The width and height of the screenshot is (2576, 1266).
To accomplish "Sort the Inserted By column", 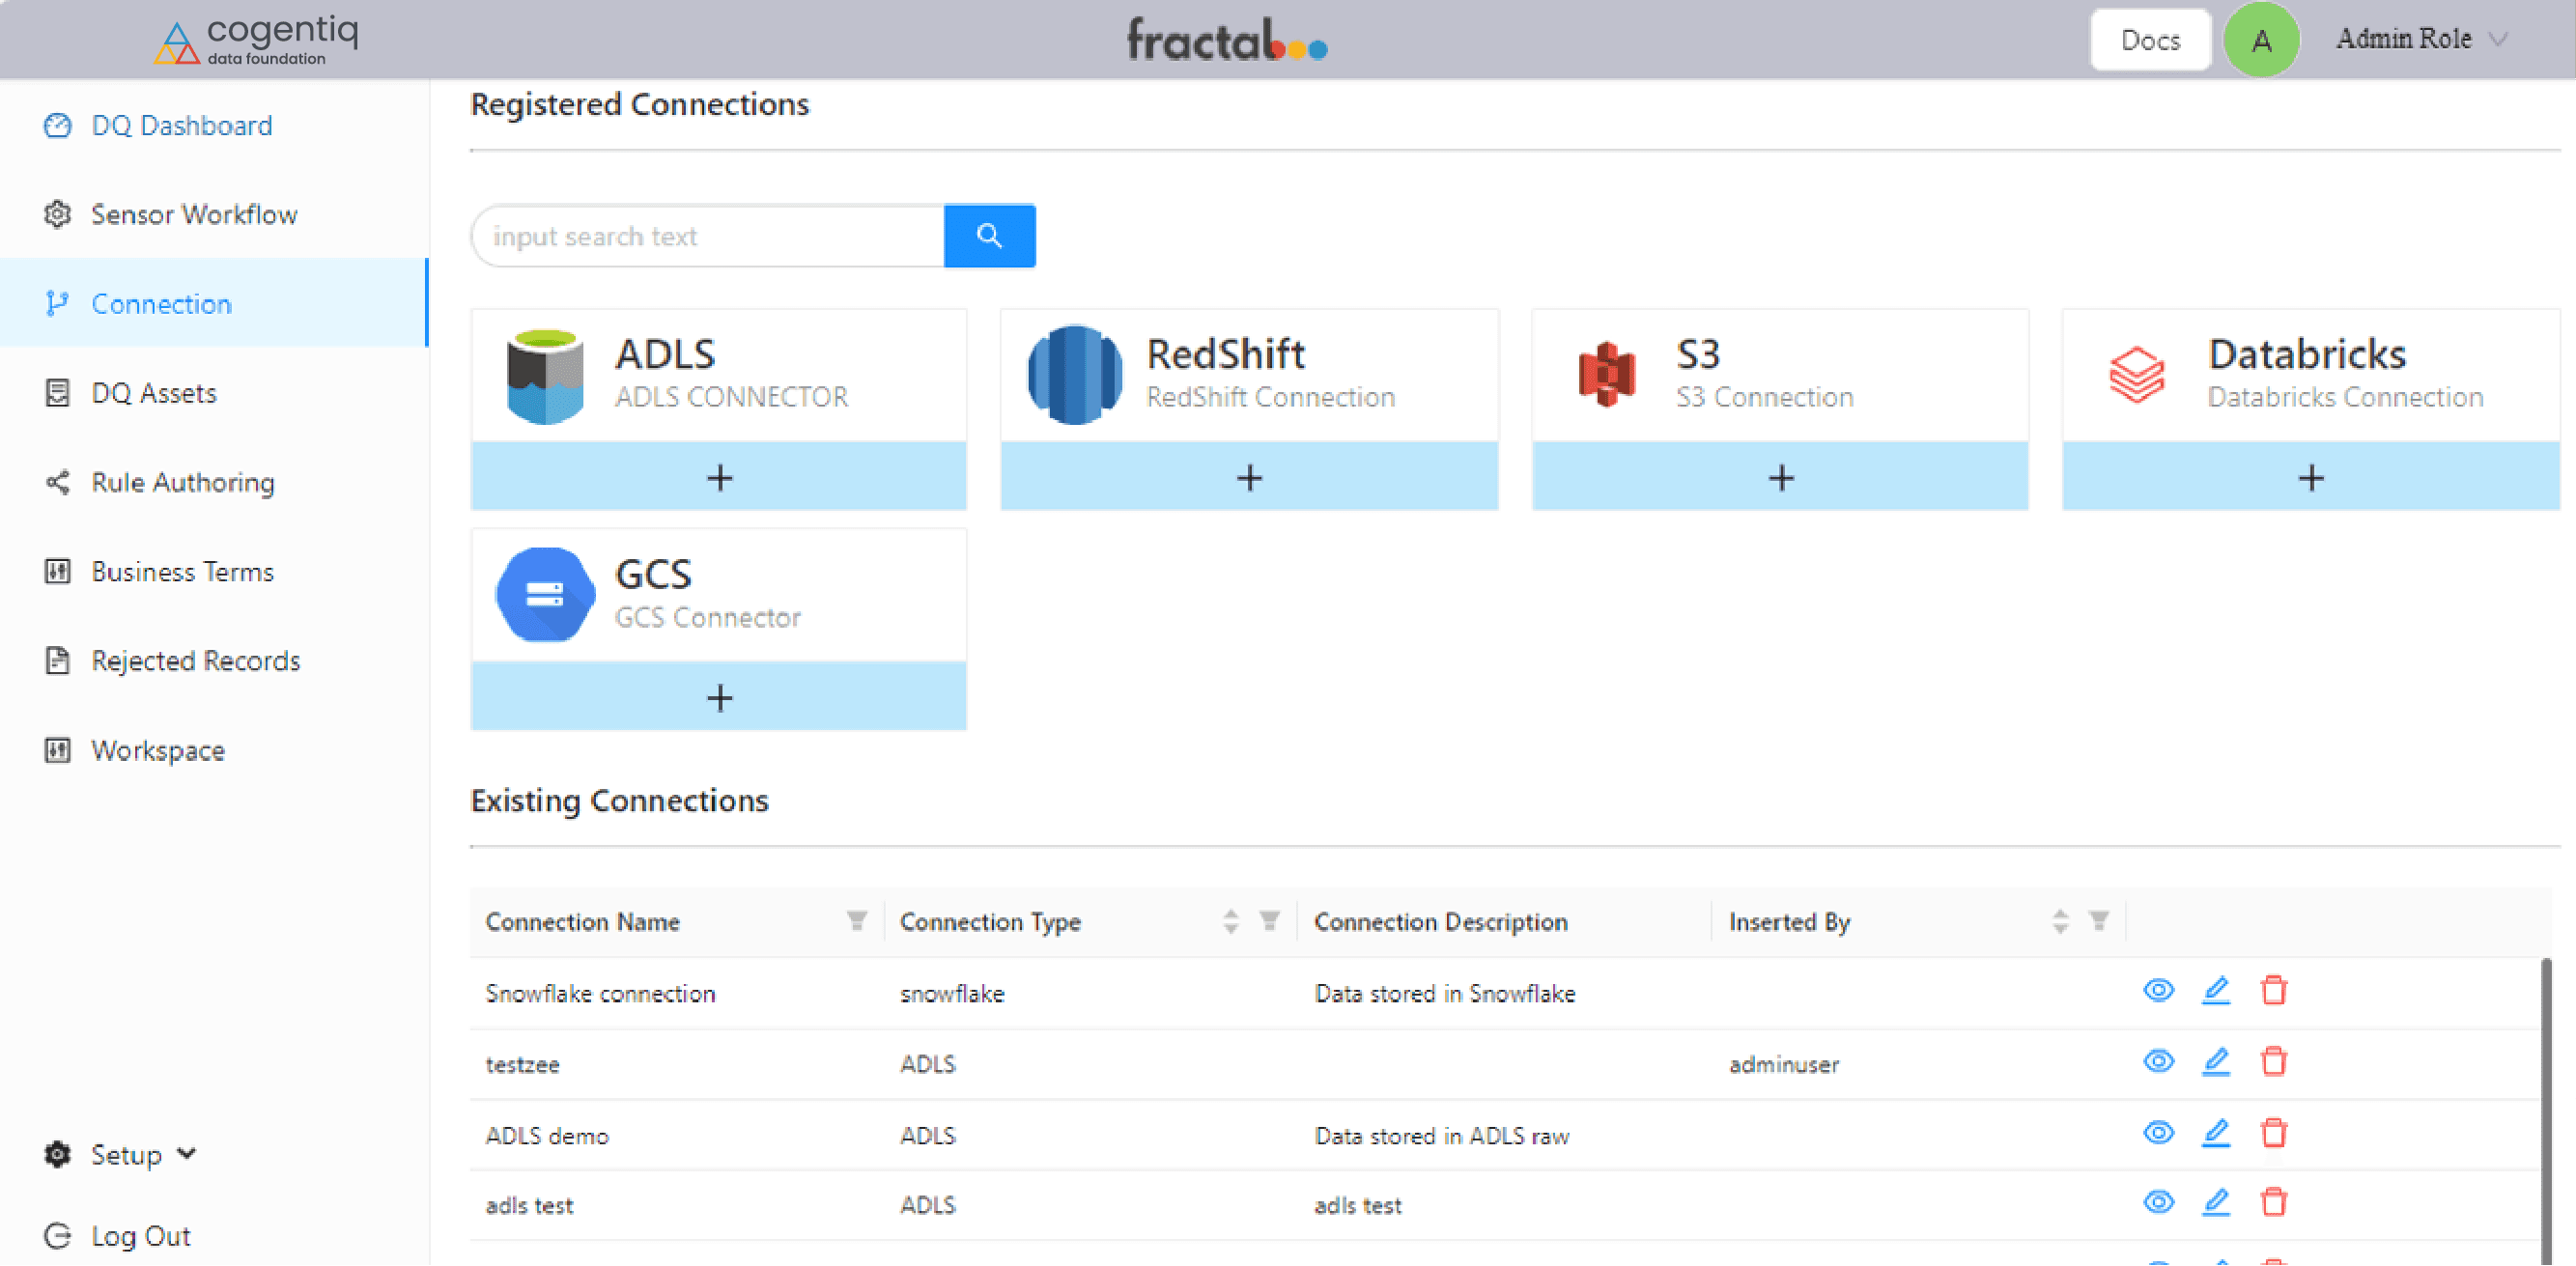I will click(2060, 921).
